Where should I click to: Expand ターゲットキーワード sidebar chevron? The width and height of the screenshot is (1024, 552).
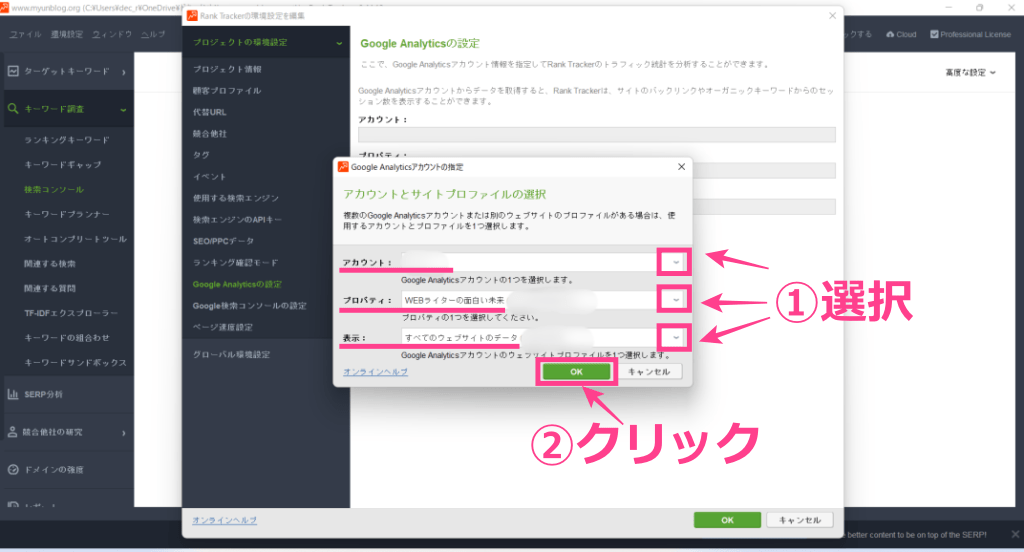(123, 72)
